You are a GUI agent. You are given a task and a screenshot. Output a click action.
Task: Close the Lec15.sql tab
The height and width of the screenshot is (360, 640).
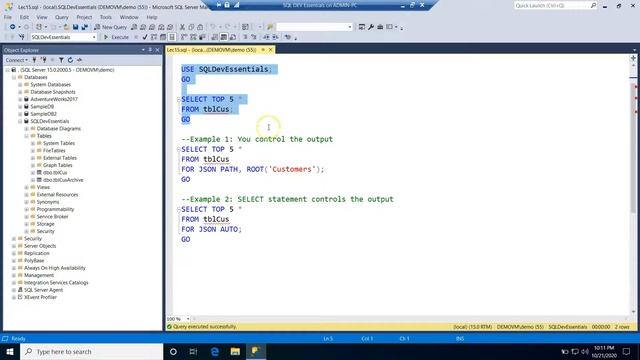tap(271, 50)
